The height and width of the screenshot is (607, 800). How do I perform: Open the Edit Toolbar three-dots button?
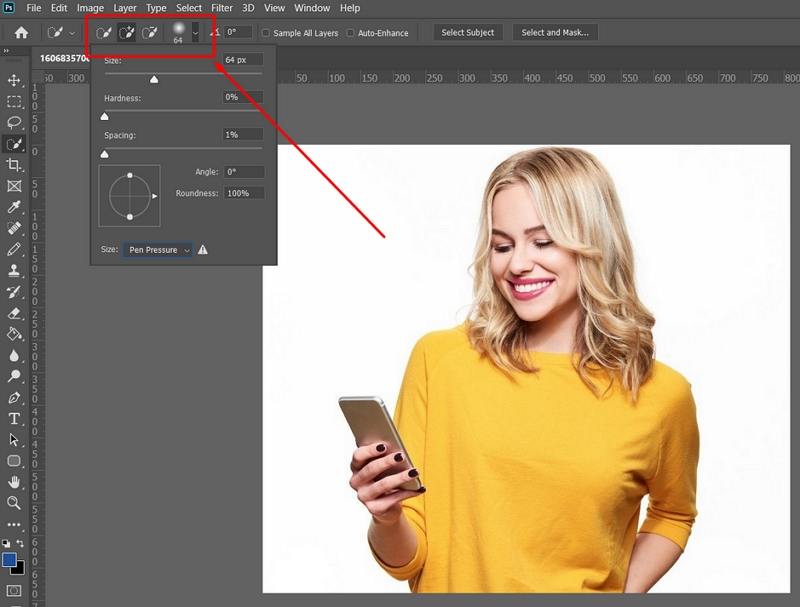[x=14, y=524]
